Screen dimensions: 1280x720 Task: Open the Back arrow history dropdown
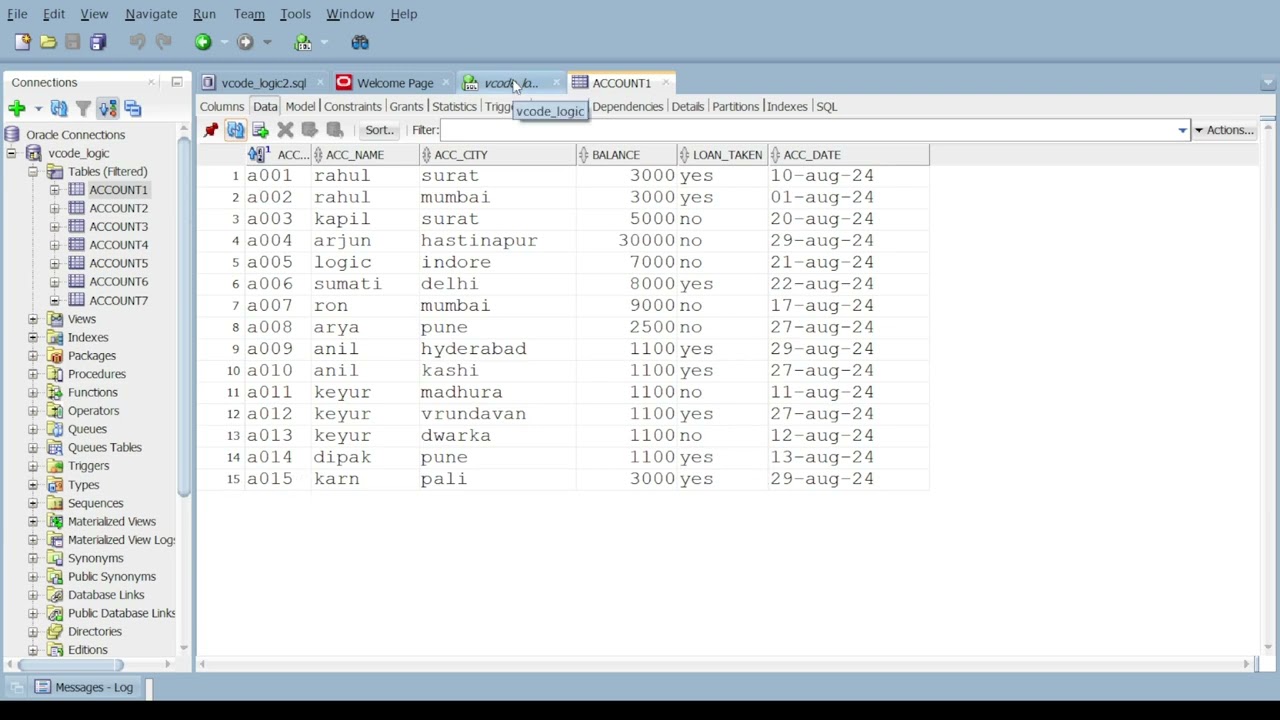[225, 42]
